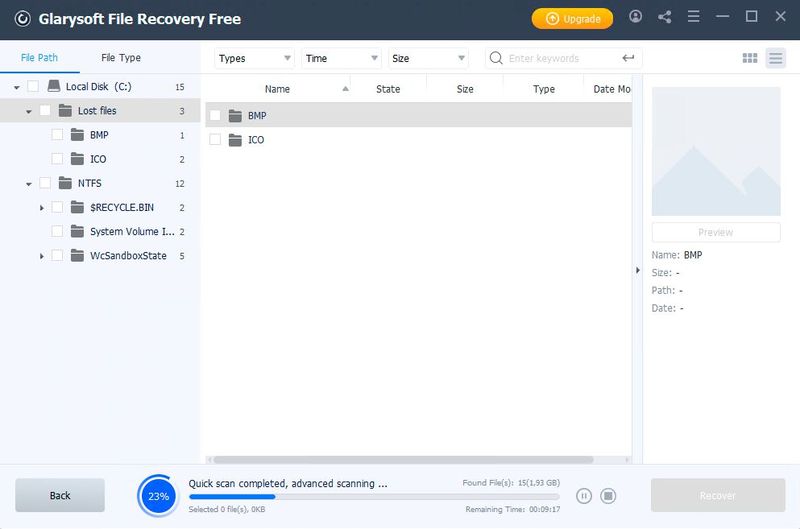Collapse the Local Disk (C:) node
800x529 pixels.
[17, 87]
